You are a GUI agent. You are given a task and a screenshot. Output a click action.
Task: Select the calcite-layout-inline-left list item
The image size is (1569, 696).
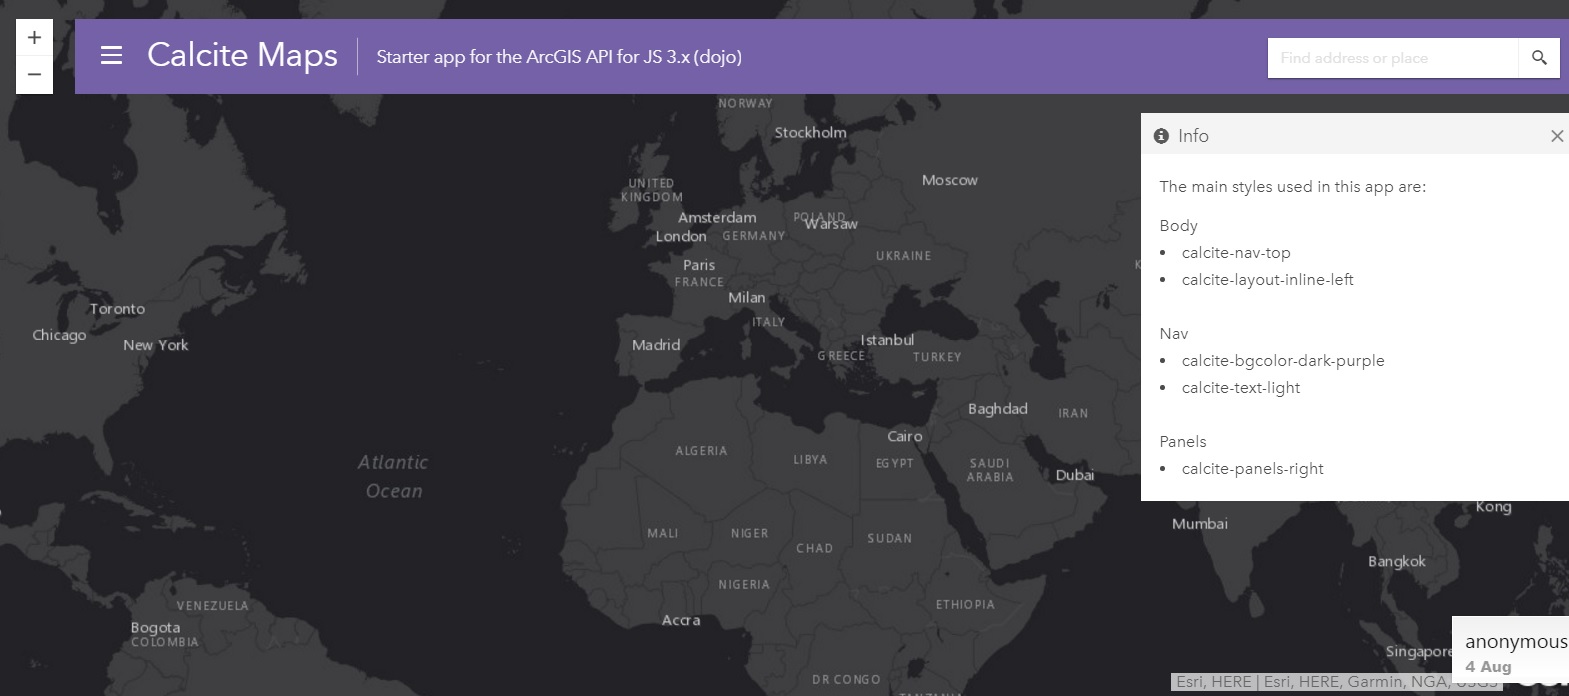pos(1267,280)
